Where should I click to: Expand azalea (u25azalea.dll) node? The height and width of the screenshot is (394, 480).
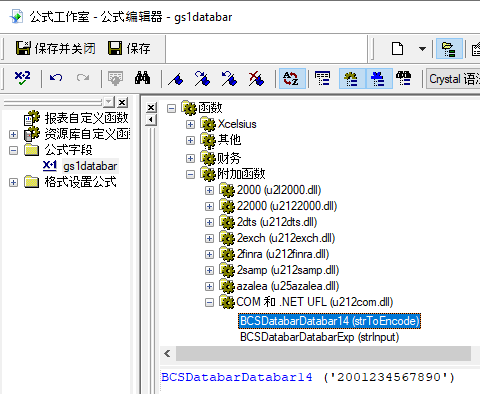point(209,286)
